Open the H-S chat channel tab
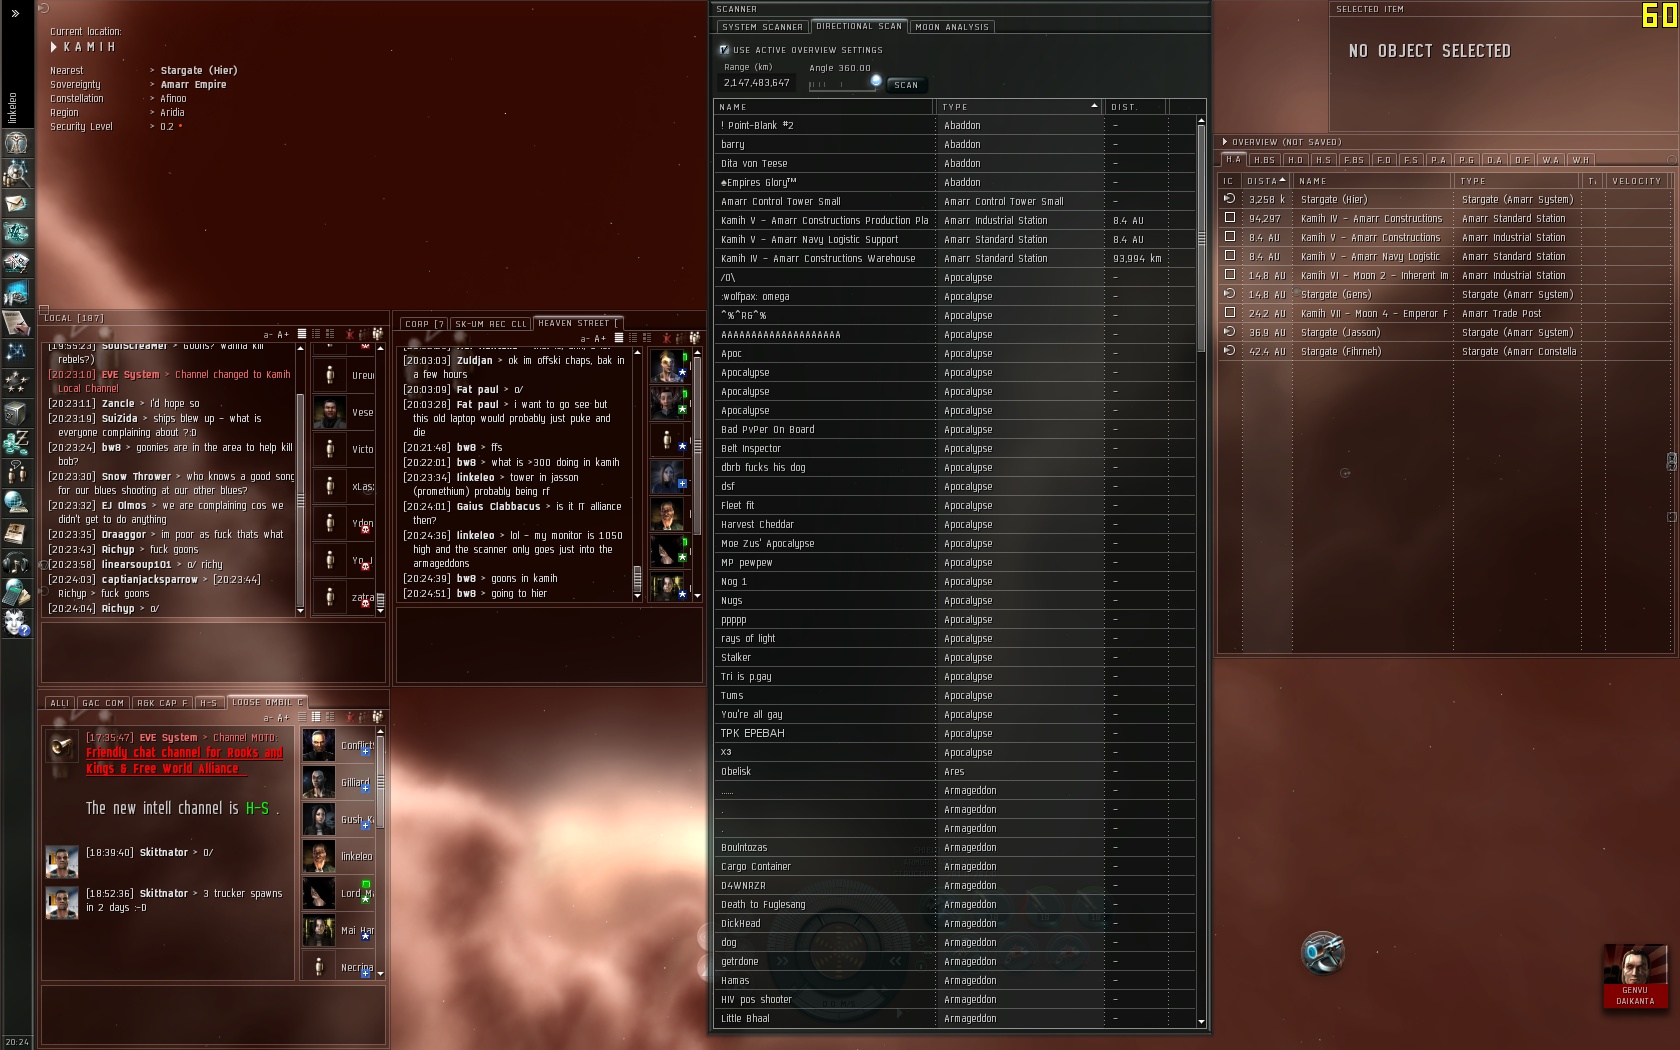The height and width of the screenshot is (1050, 1680). pyautogui.click(x=208, y=703)
